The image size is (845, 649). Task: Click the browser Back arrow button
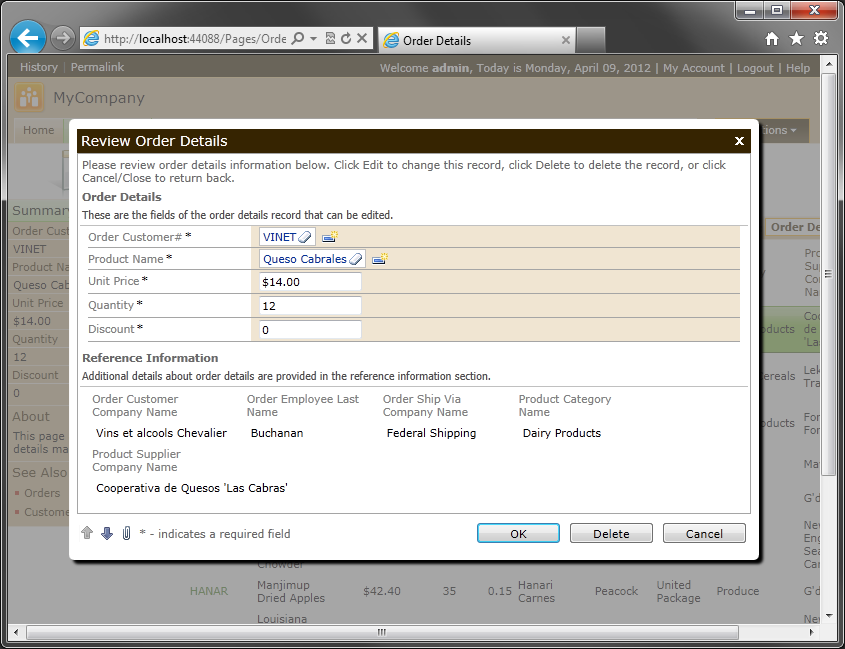tap(27, 38)
